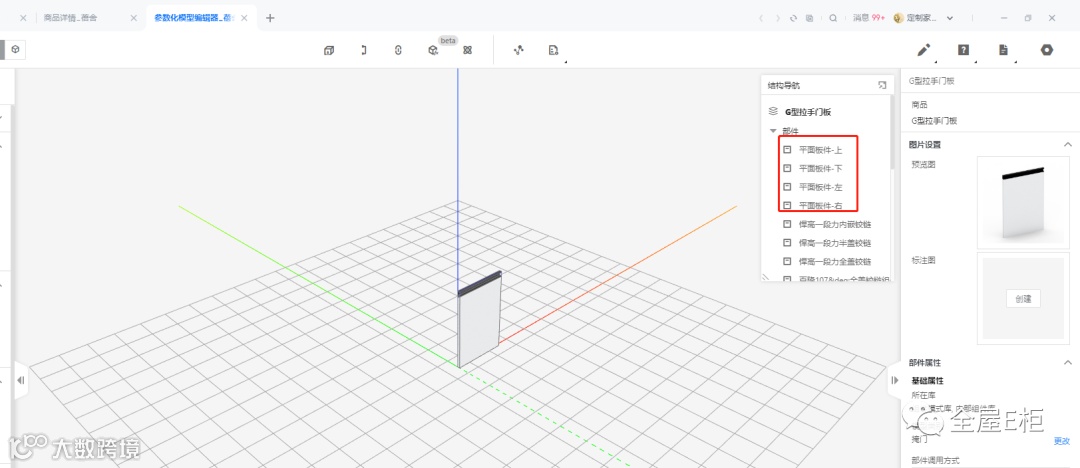The image size is (1080, 468).
Task: Click the 更改 link
Action: 1061,441
